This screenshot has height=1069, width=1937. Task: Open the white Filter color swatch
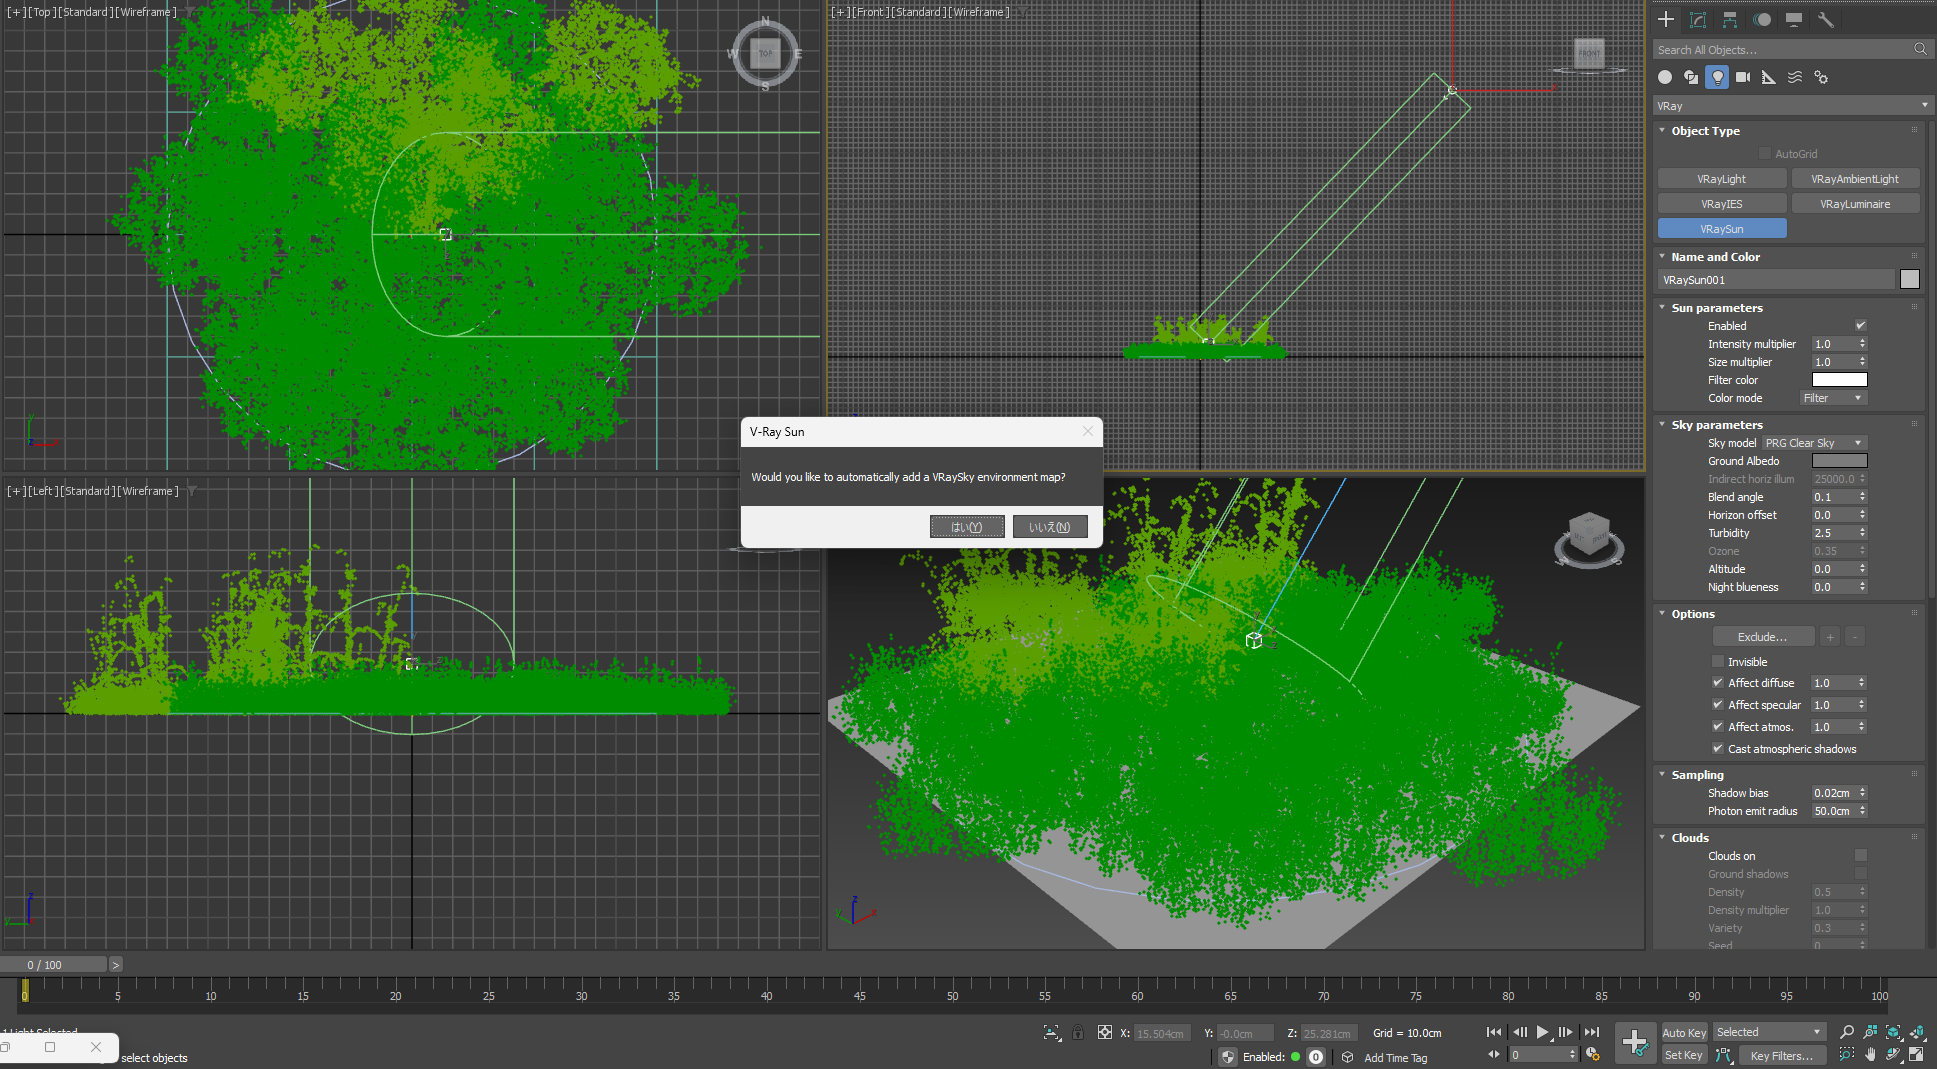pyautogui.click(x=1839, y=380)
